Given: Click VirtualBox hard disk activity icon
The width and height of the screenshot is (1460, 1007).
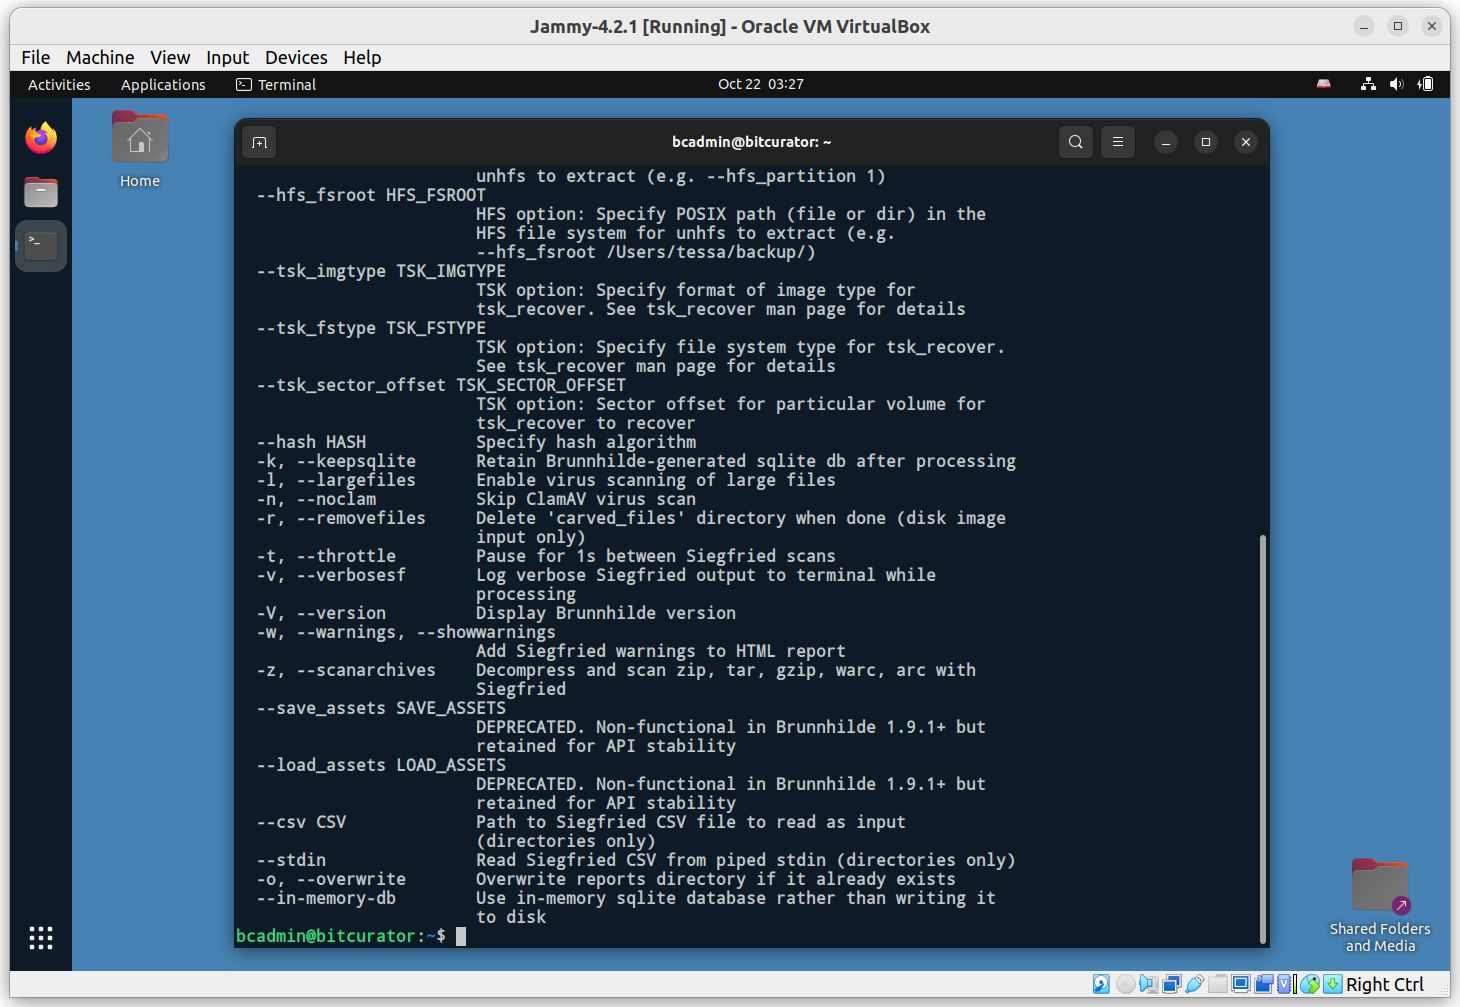Looking at the screenshot, I should pos(1101,984).
